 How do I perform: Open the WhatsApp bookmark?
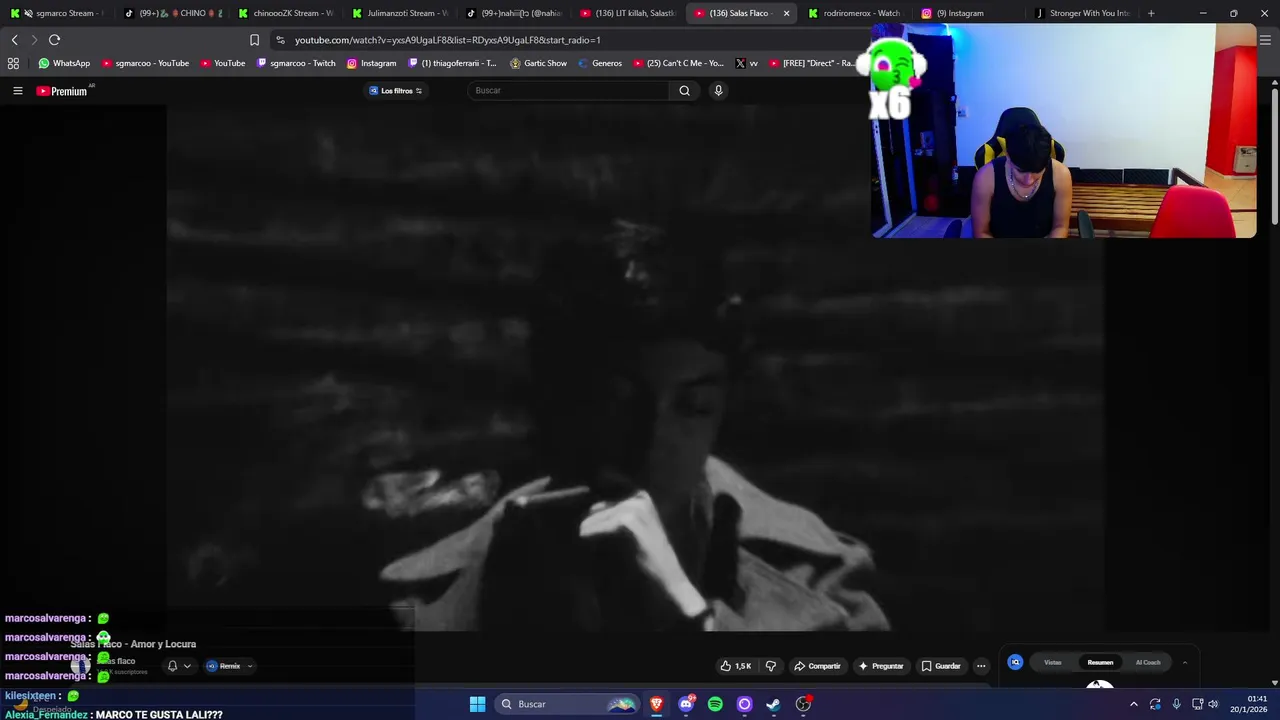[x=64, y=63]
